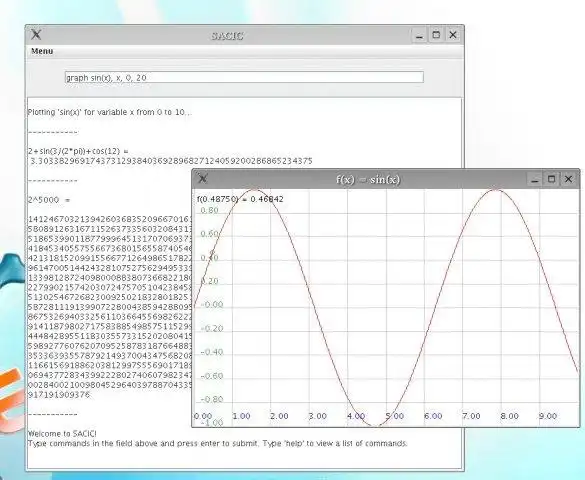Click the X icon in SACIC title bar
Screen dimensions: 585x480
tap(36, 35)
